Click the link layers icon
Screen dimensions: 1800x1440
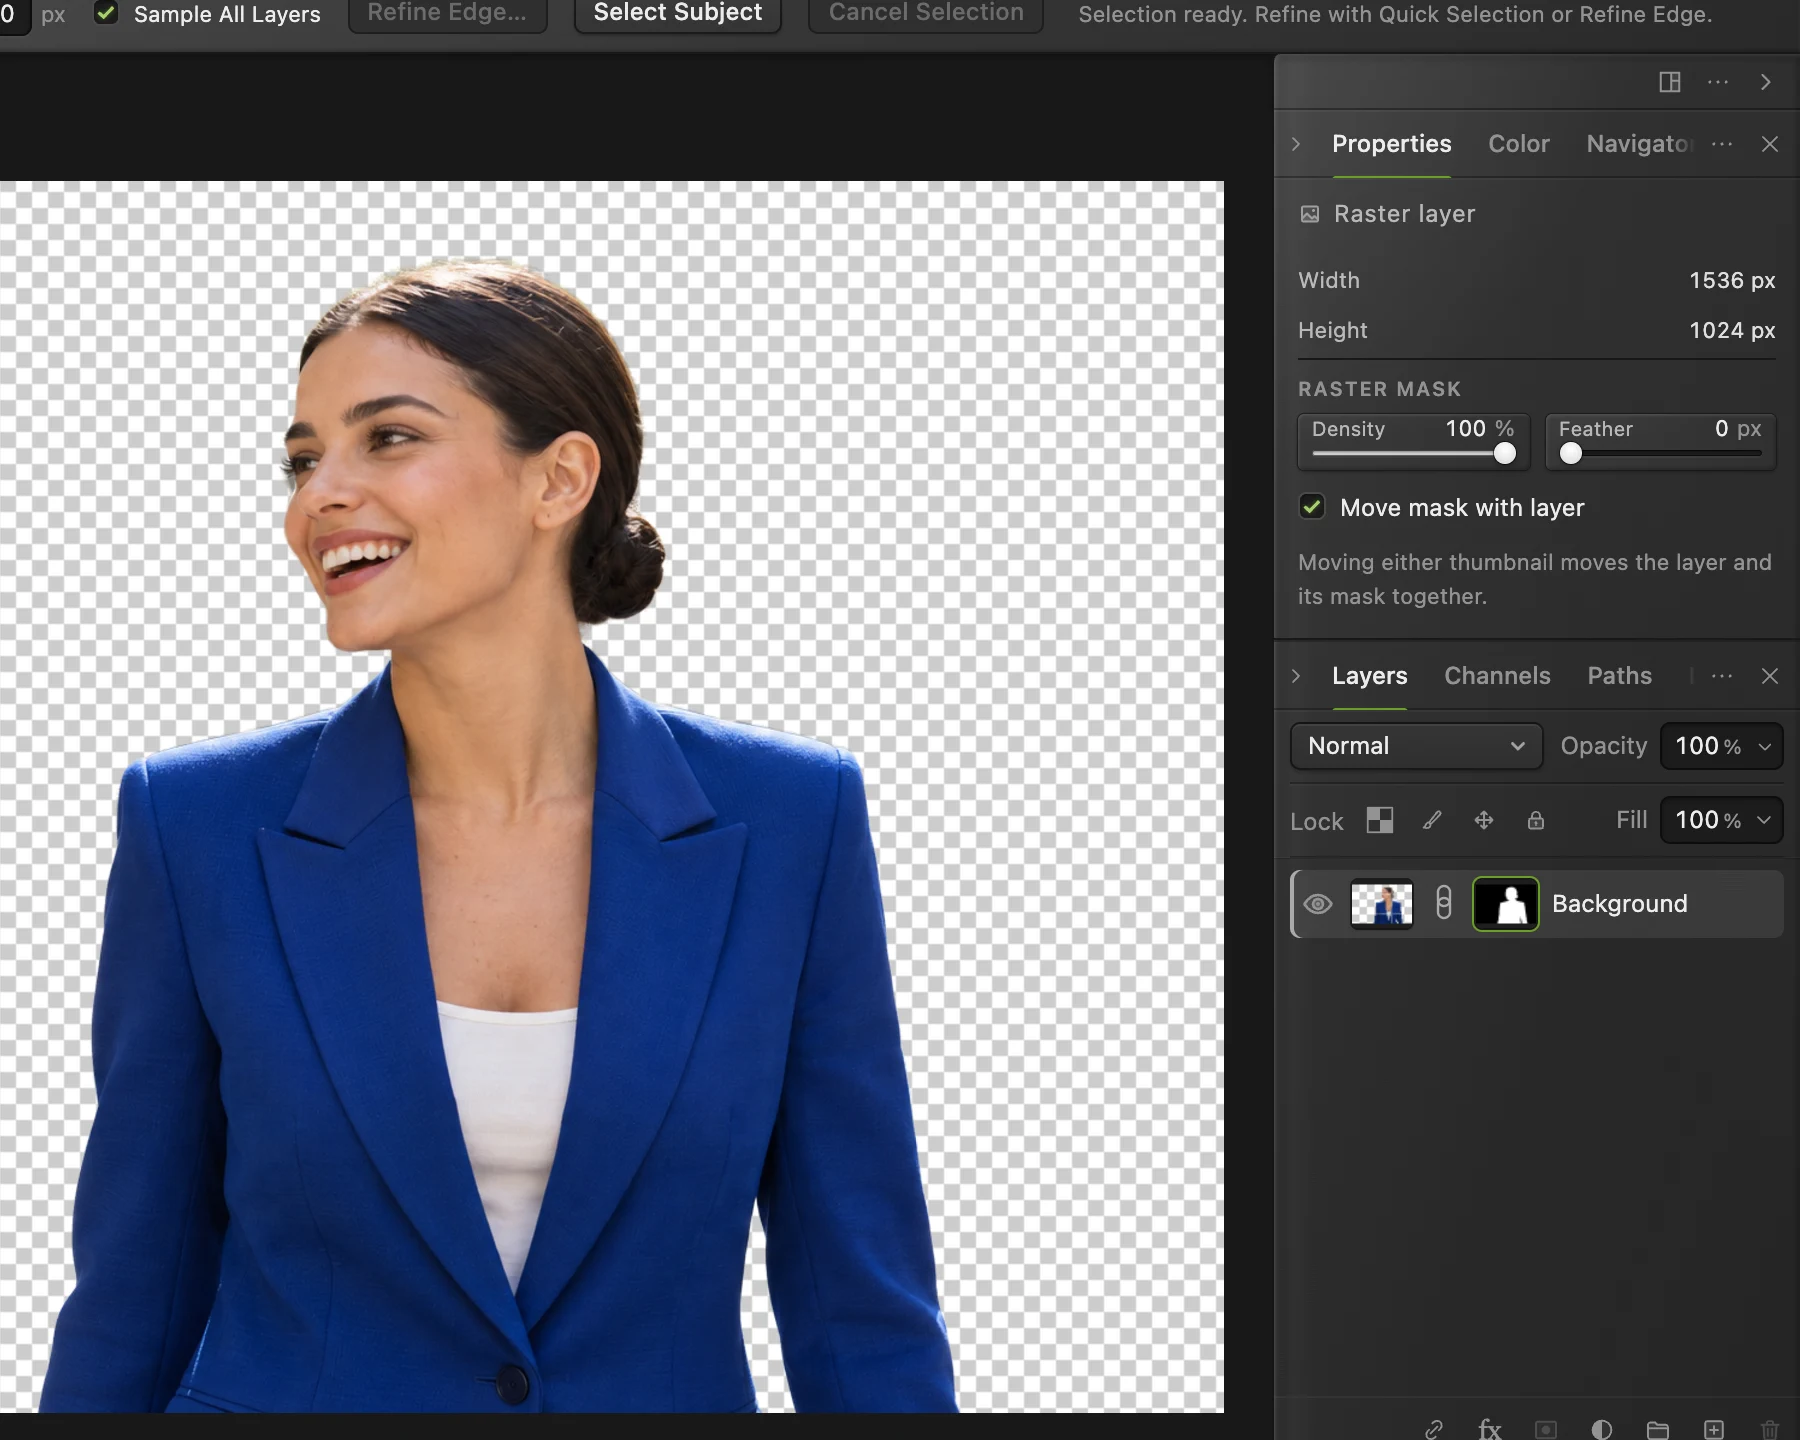tap(1434, 1429)
